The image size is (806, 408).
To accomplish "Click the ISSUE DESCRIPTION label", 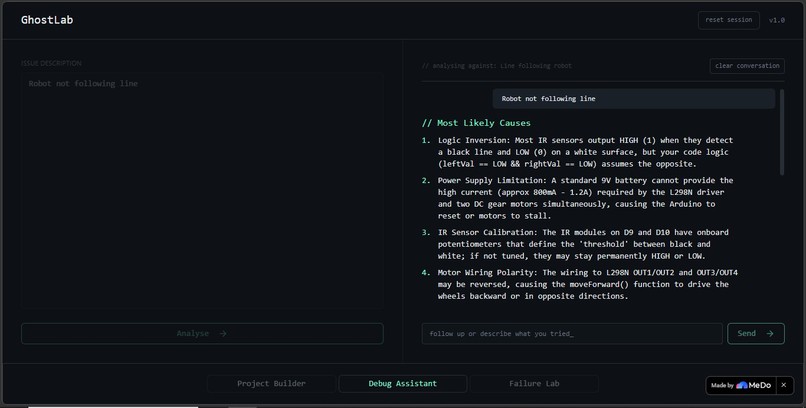I will coord(51,63).
